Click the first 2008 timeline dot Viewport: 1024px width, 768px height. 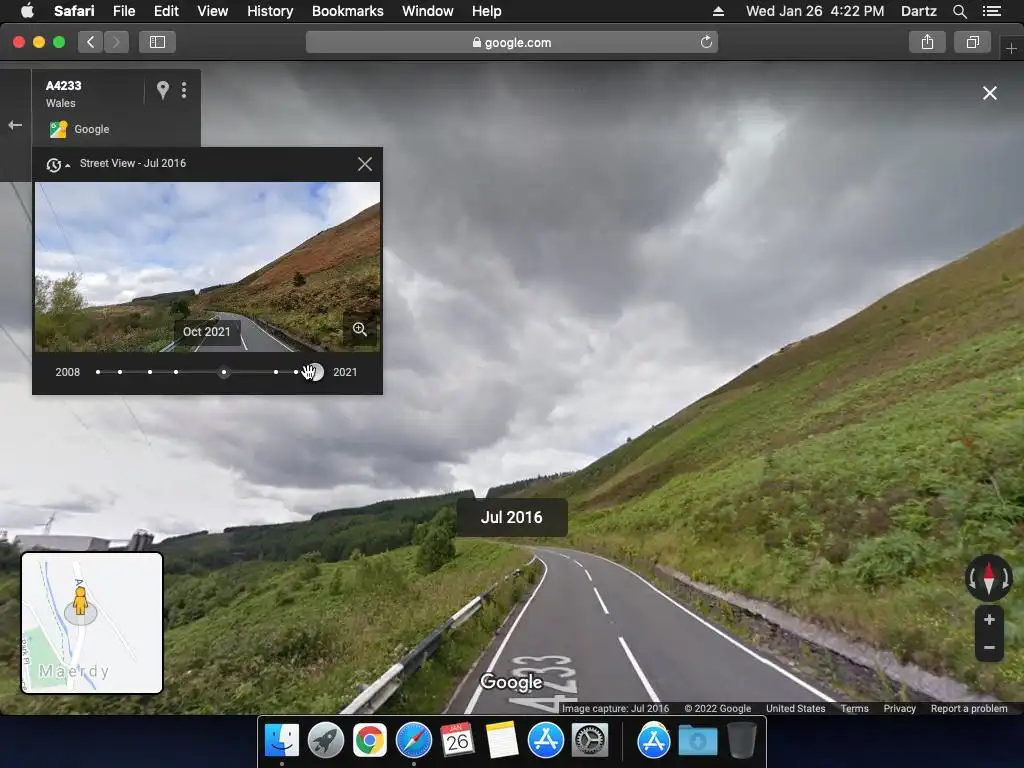click(98, 372)
